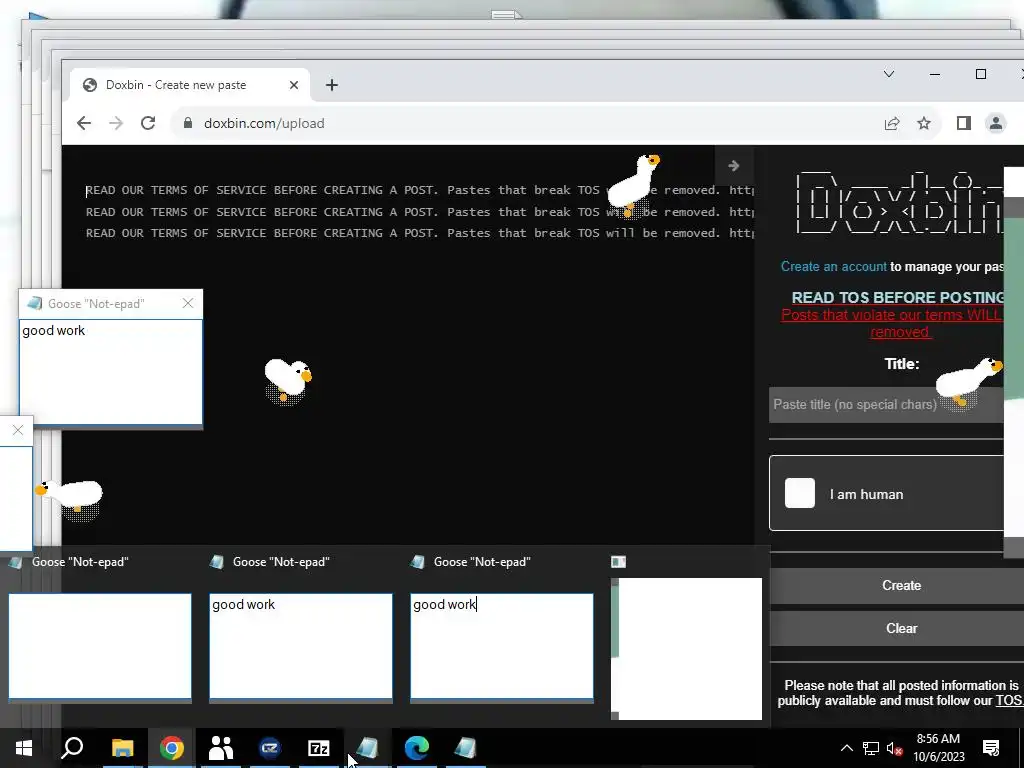View site info via the padlock icon
This screenshot has height=768, width=1024.
pos(188,123)
